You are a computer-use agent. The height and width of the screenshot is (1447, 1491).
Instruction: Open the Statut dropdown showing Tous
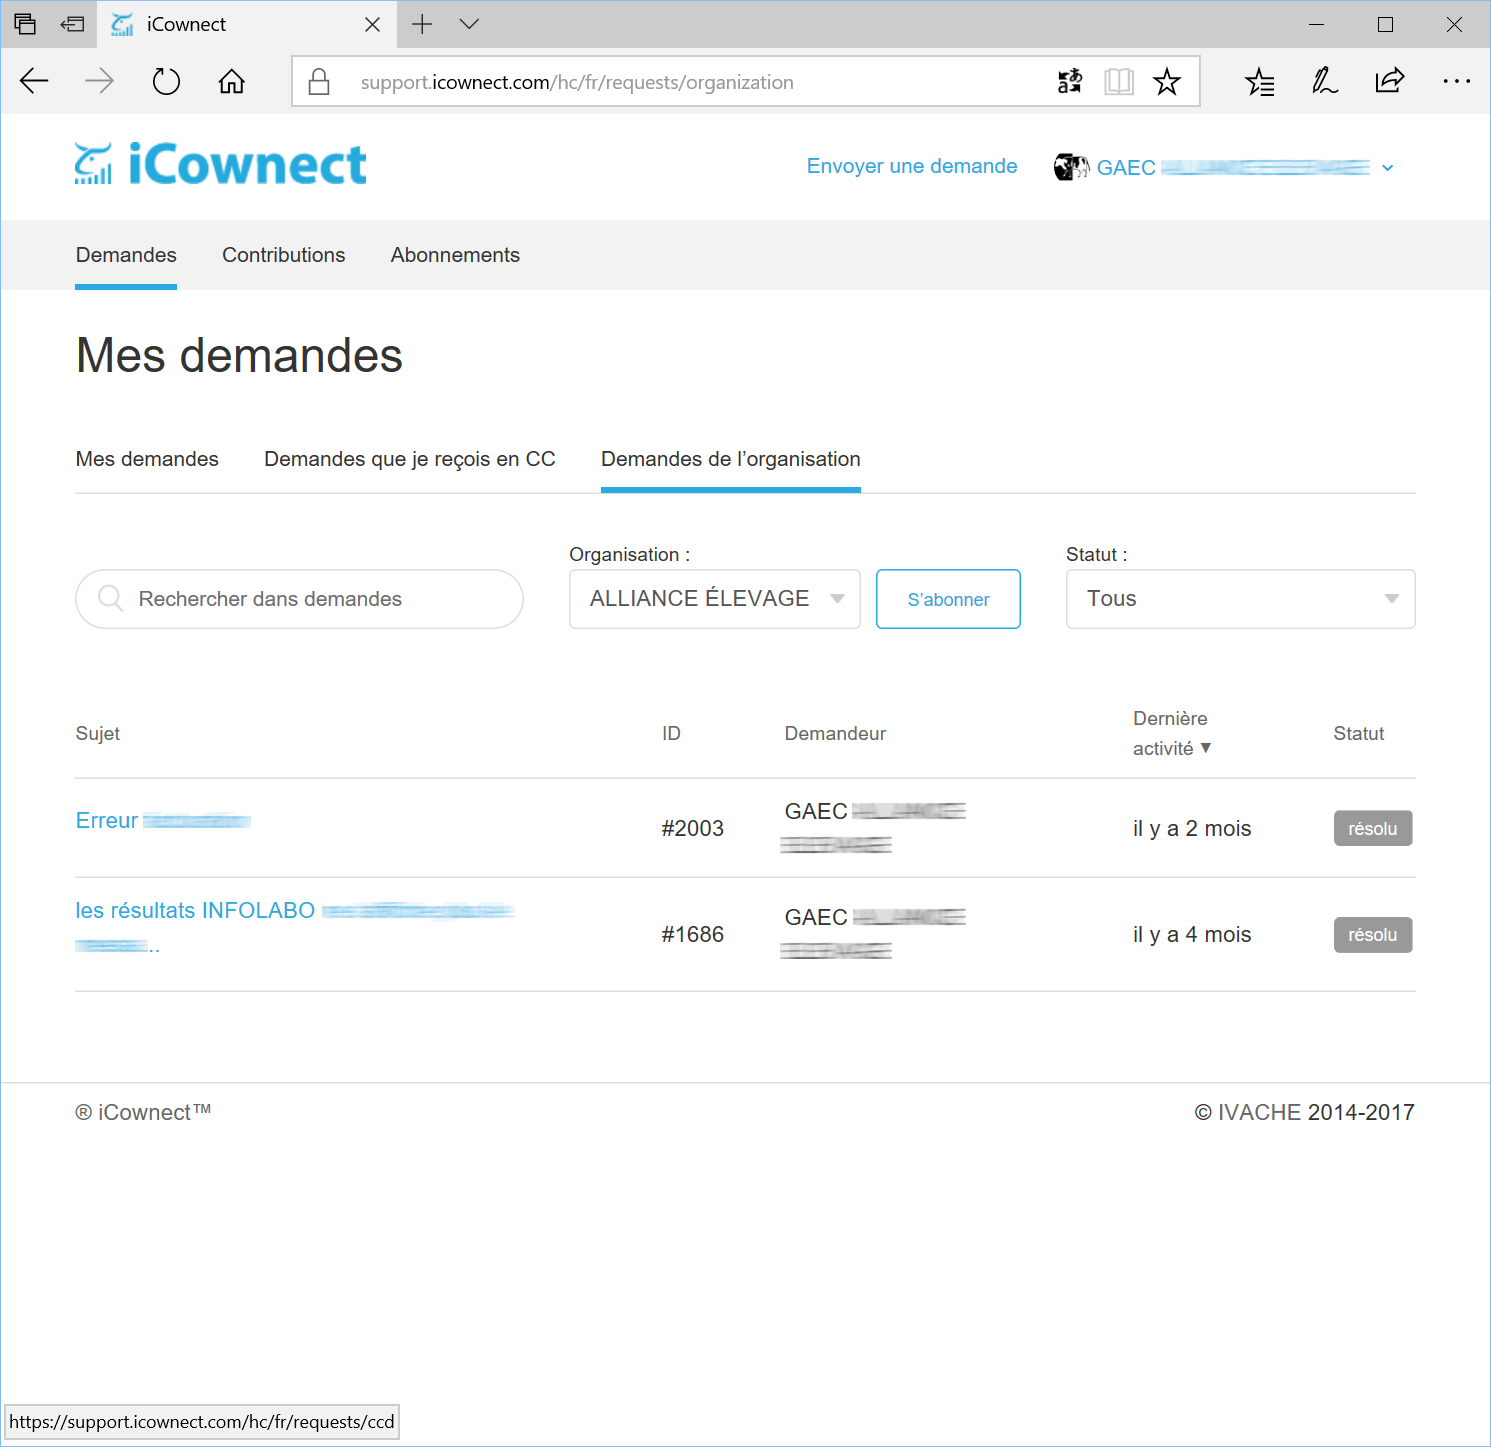point(1241,599)
